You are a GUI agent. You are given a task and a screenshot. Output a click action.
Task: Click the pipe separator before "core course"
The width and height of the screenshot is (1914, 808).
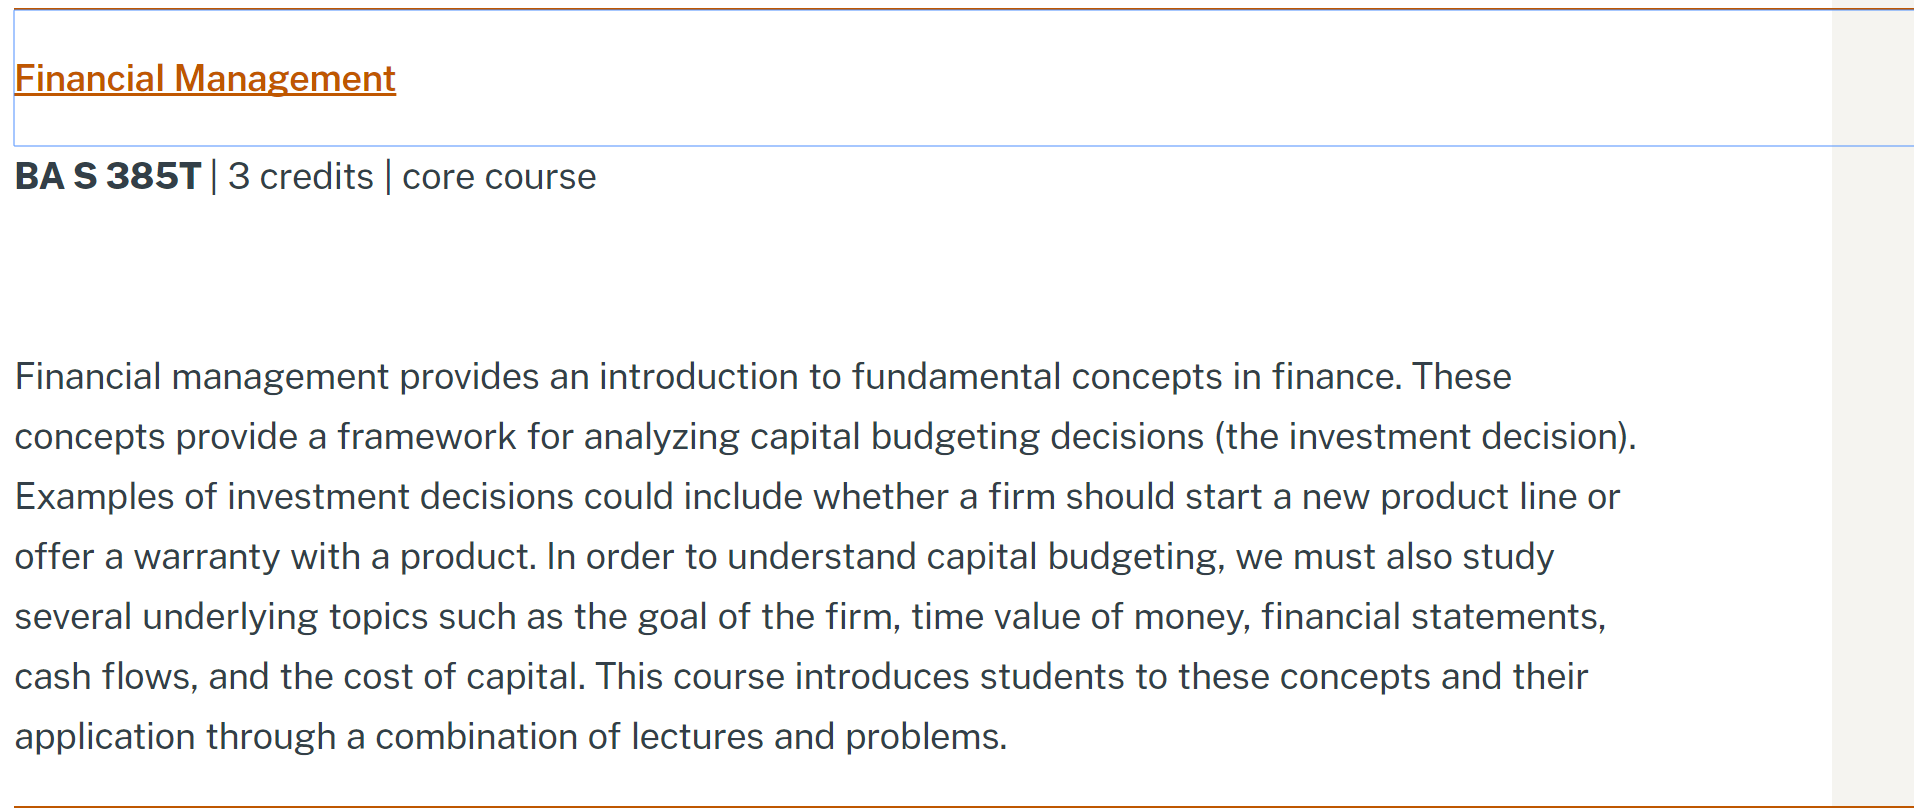tap(388, 177)
